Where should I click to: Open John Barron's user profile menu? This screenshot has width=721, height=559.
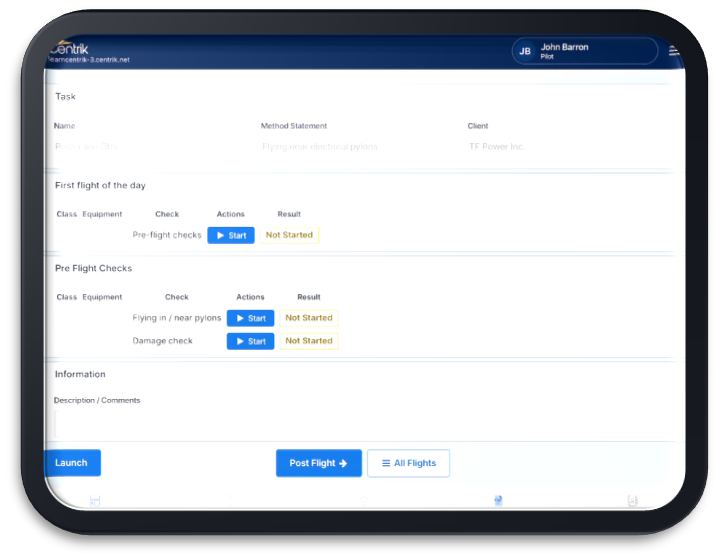click(584, 51)
